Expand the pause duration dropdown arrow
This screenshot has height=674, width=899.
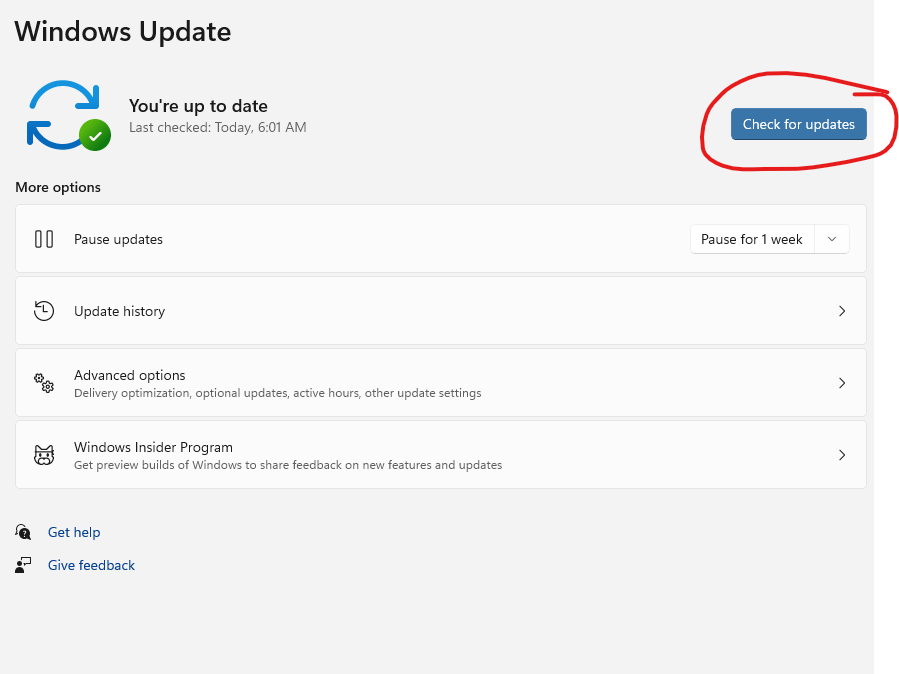(832, 239)
